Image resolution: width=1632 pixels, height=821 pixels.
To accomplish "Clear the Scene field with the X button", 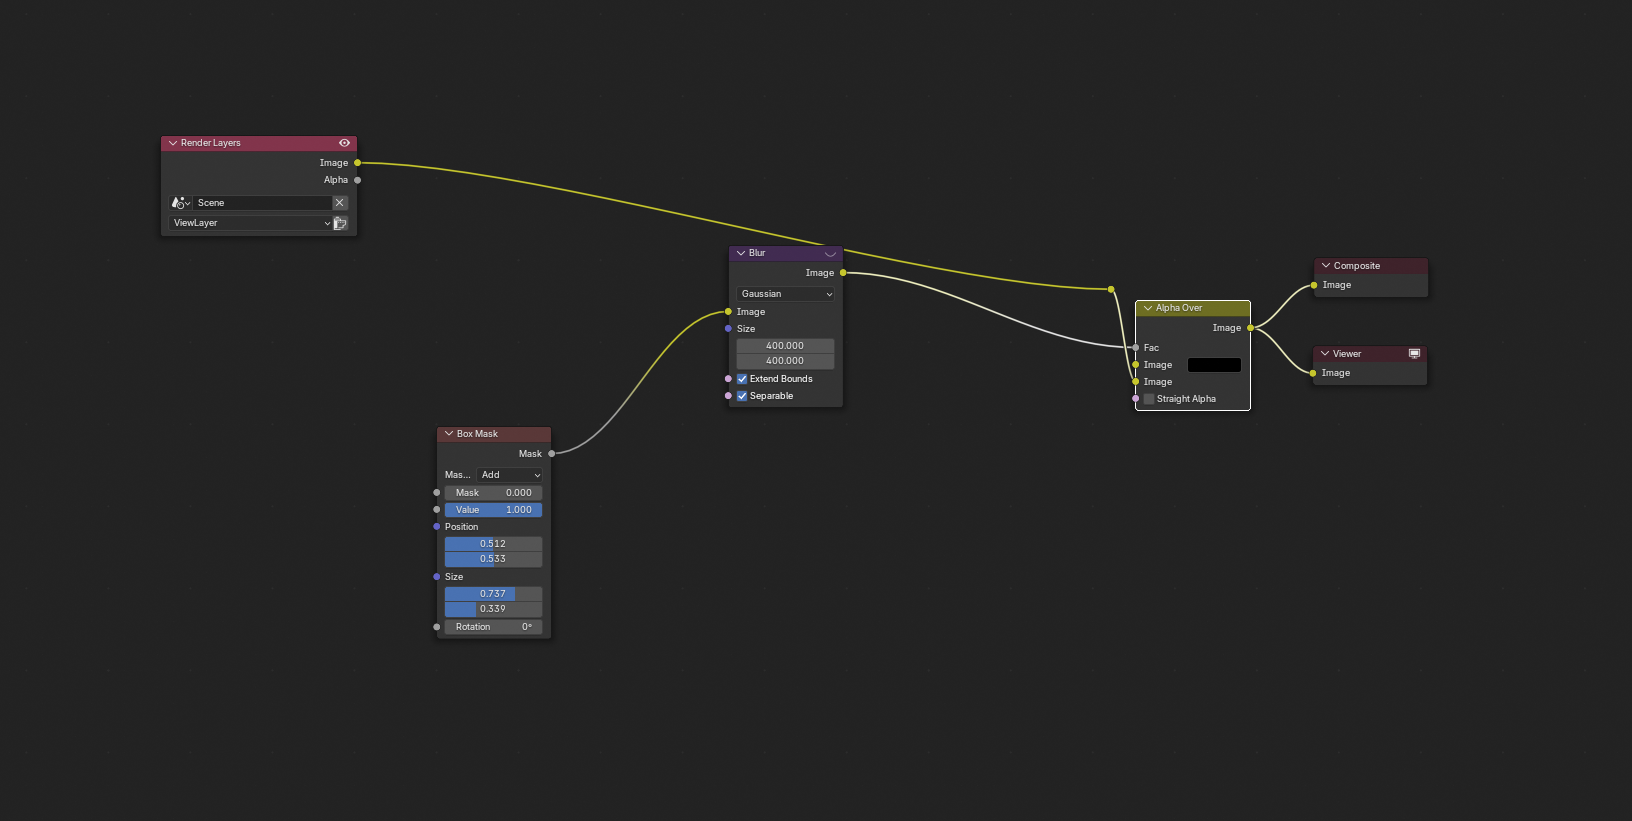I will (x=340, y=203).
